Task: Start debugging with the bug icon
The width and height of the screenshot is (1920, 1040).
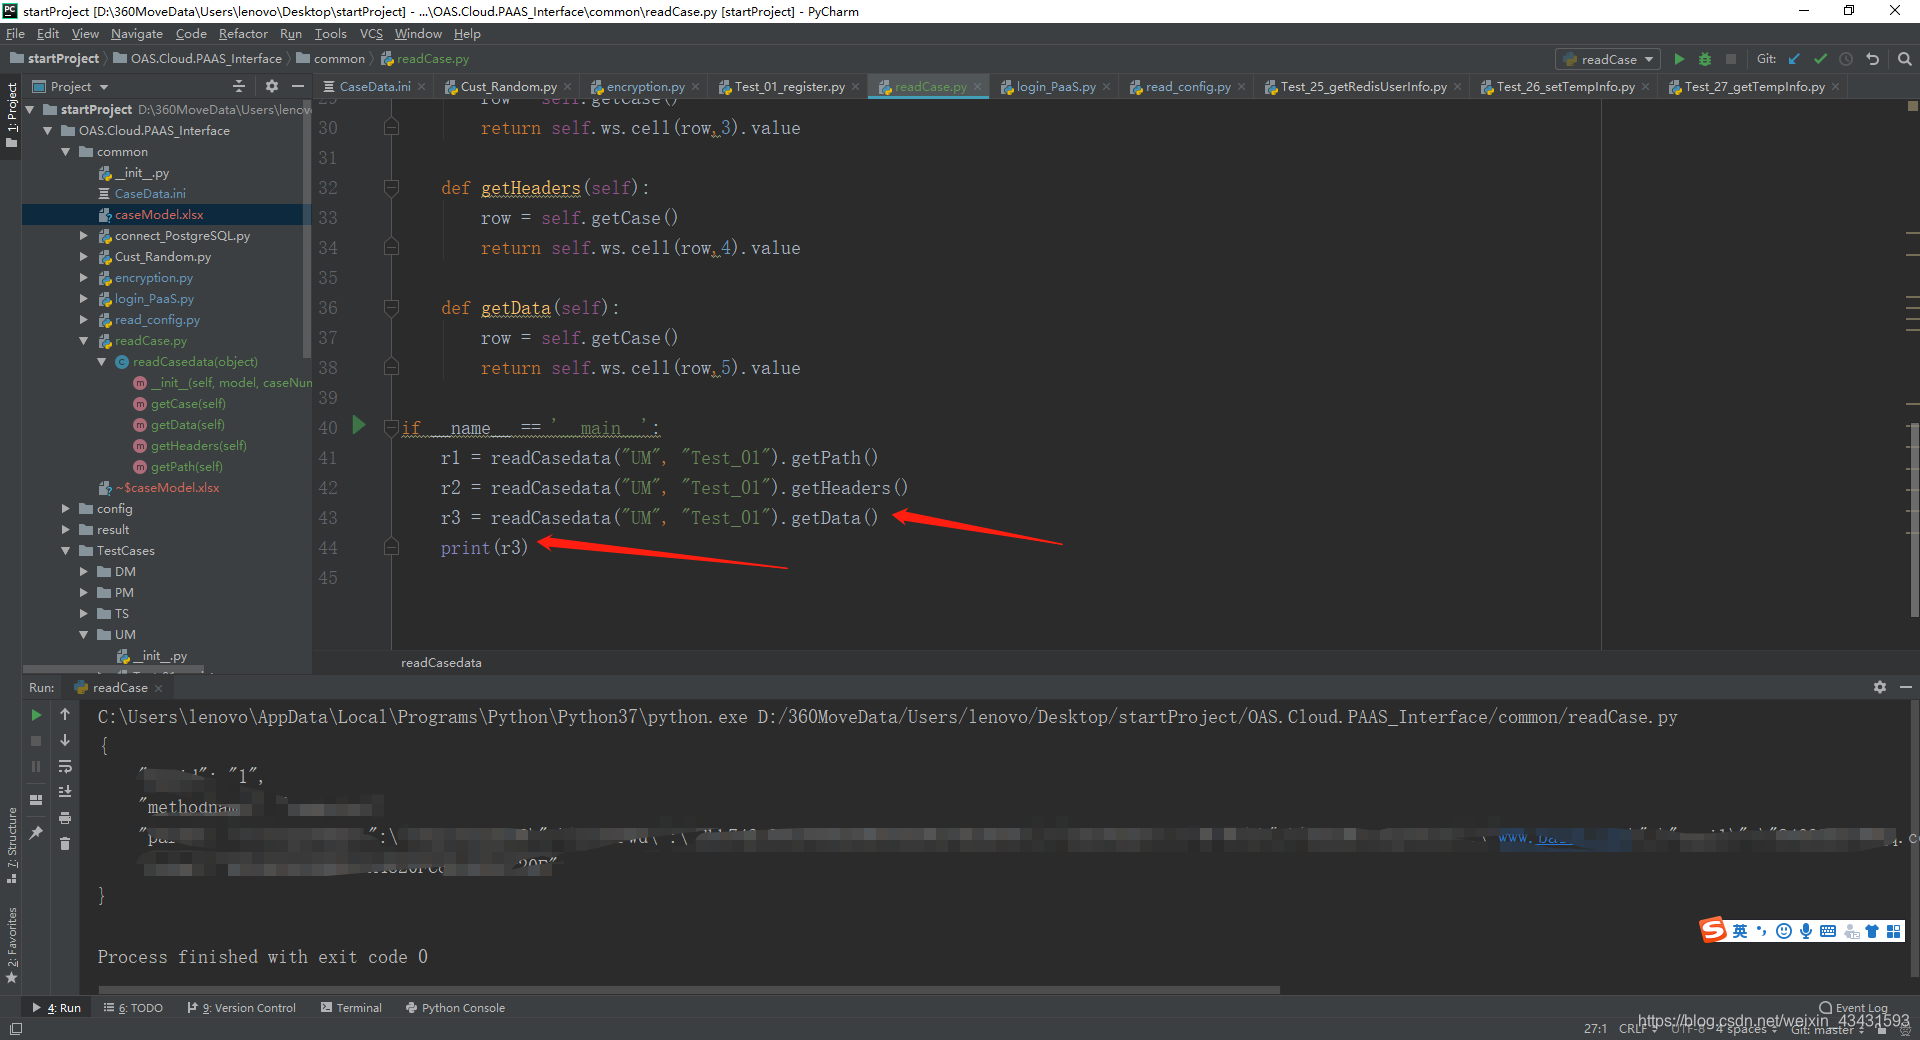Action: click(1705, 60)
